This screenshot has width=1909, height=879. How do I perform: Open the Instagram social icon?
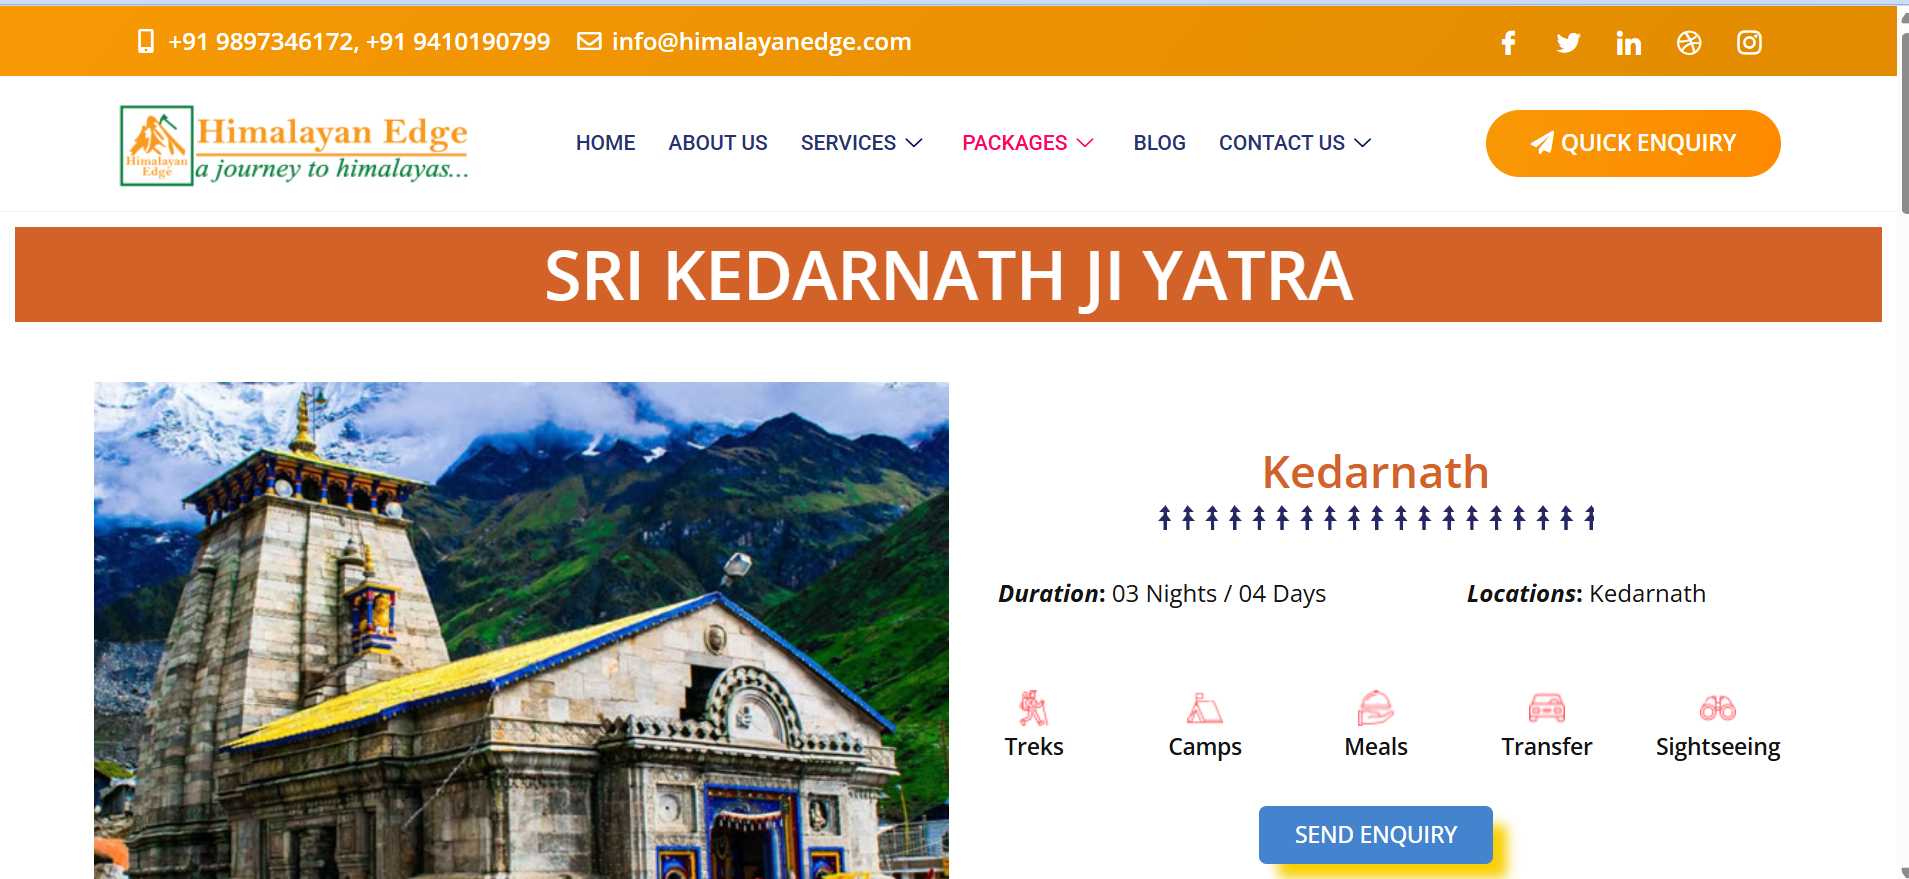click(x=1749, y=42)
